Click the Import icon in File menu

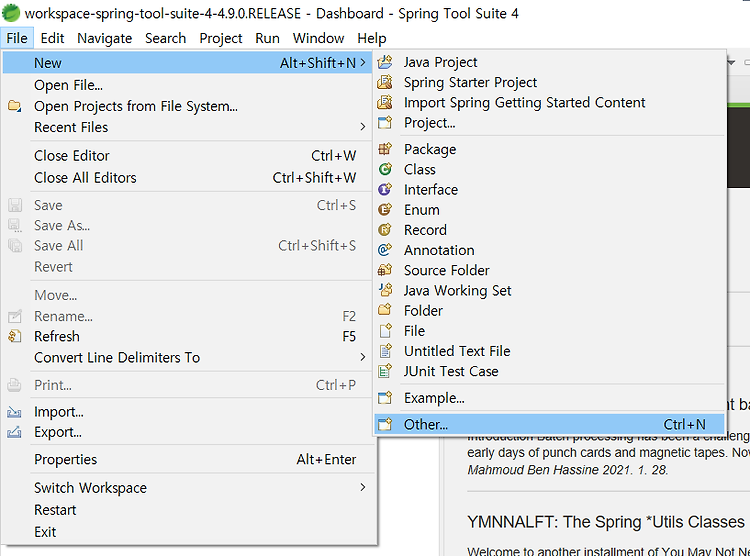tap(15, 411)
